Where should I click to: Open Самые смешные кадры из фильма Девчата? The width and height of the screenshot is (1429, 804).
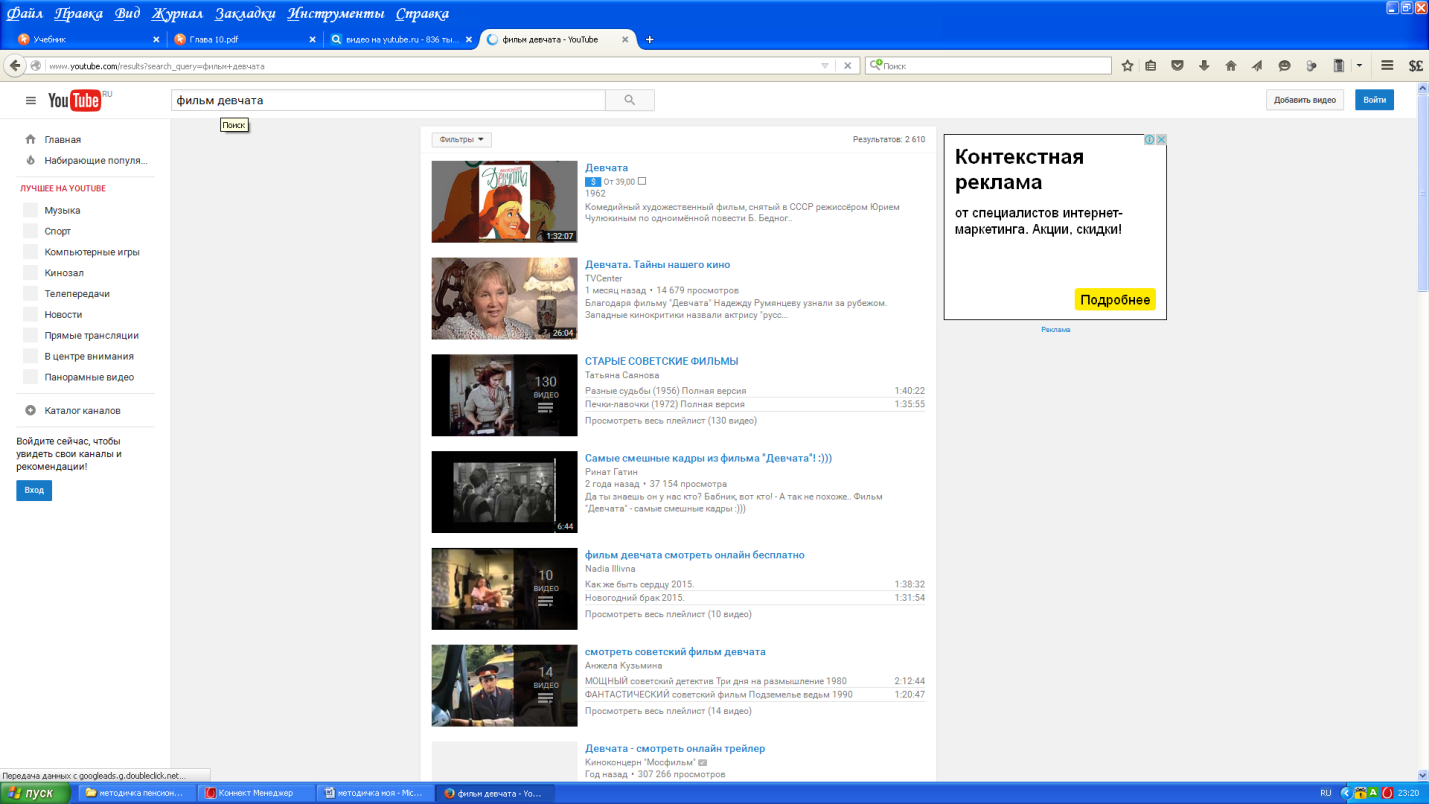tap(708, 458)
